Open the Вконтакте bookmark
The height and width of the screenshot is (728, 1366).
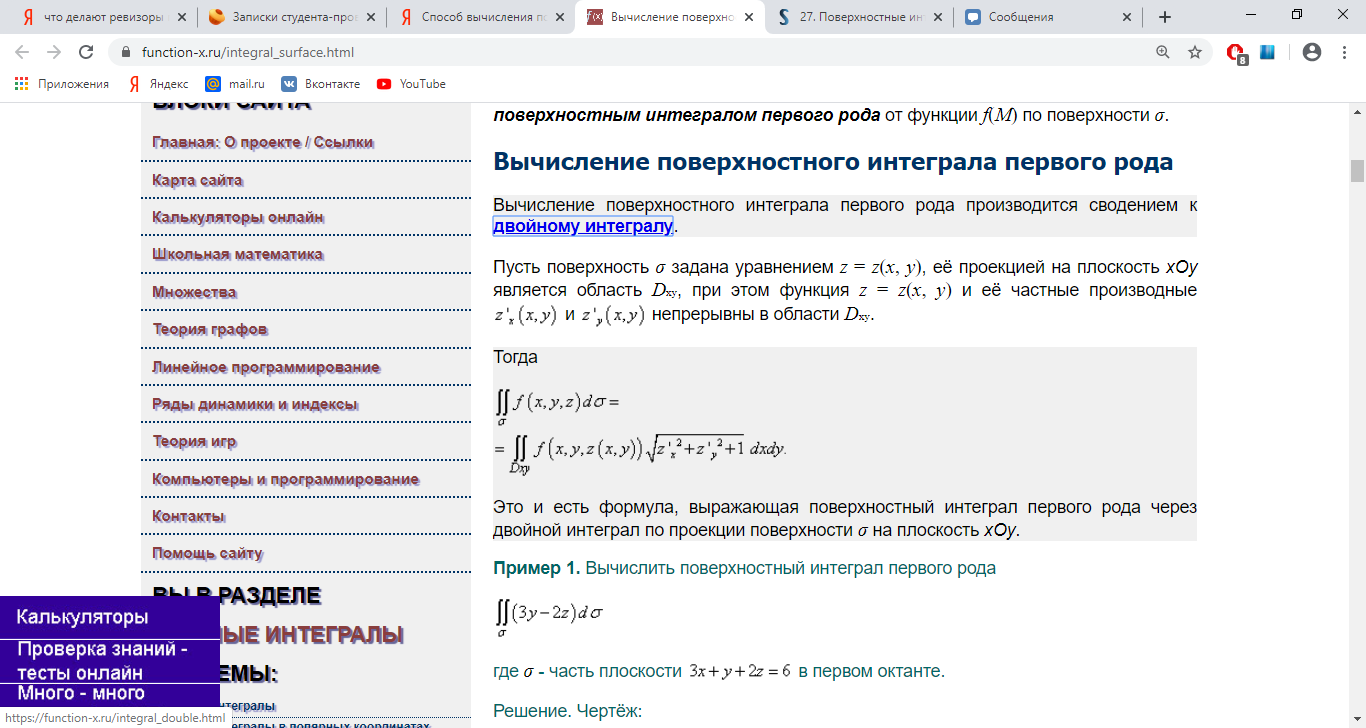pyautogui.click(x=321, y=84)
